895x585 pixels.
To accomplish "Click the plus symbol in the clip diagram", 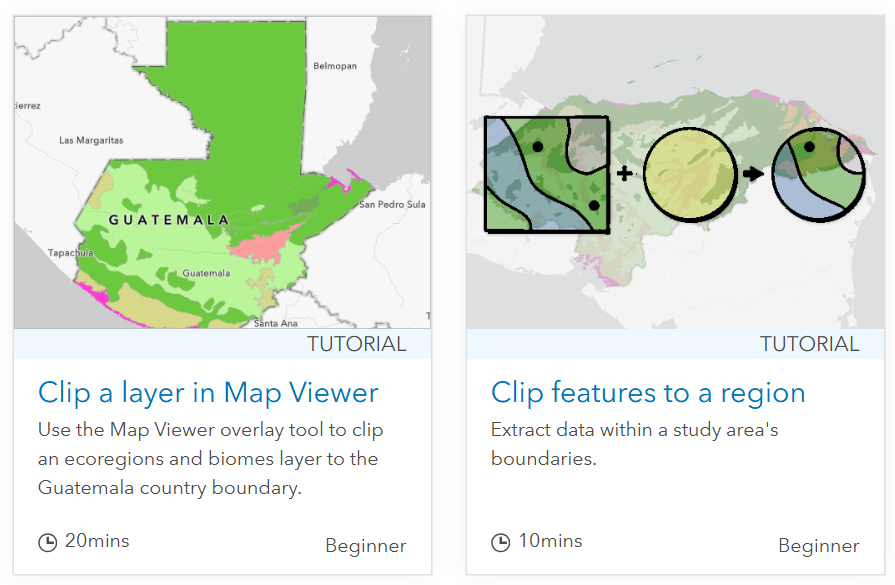I will click(625, 172).
